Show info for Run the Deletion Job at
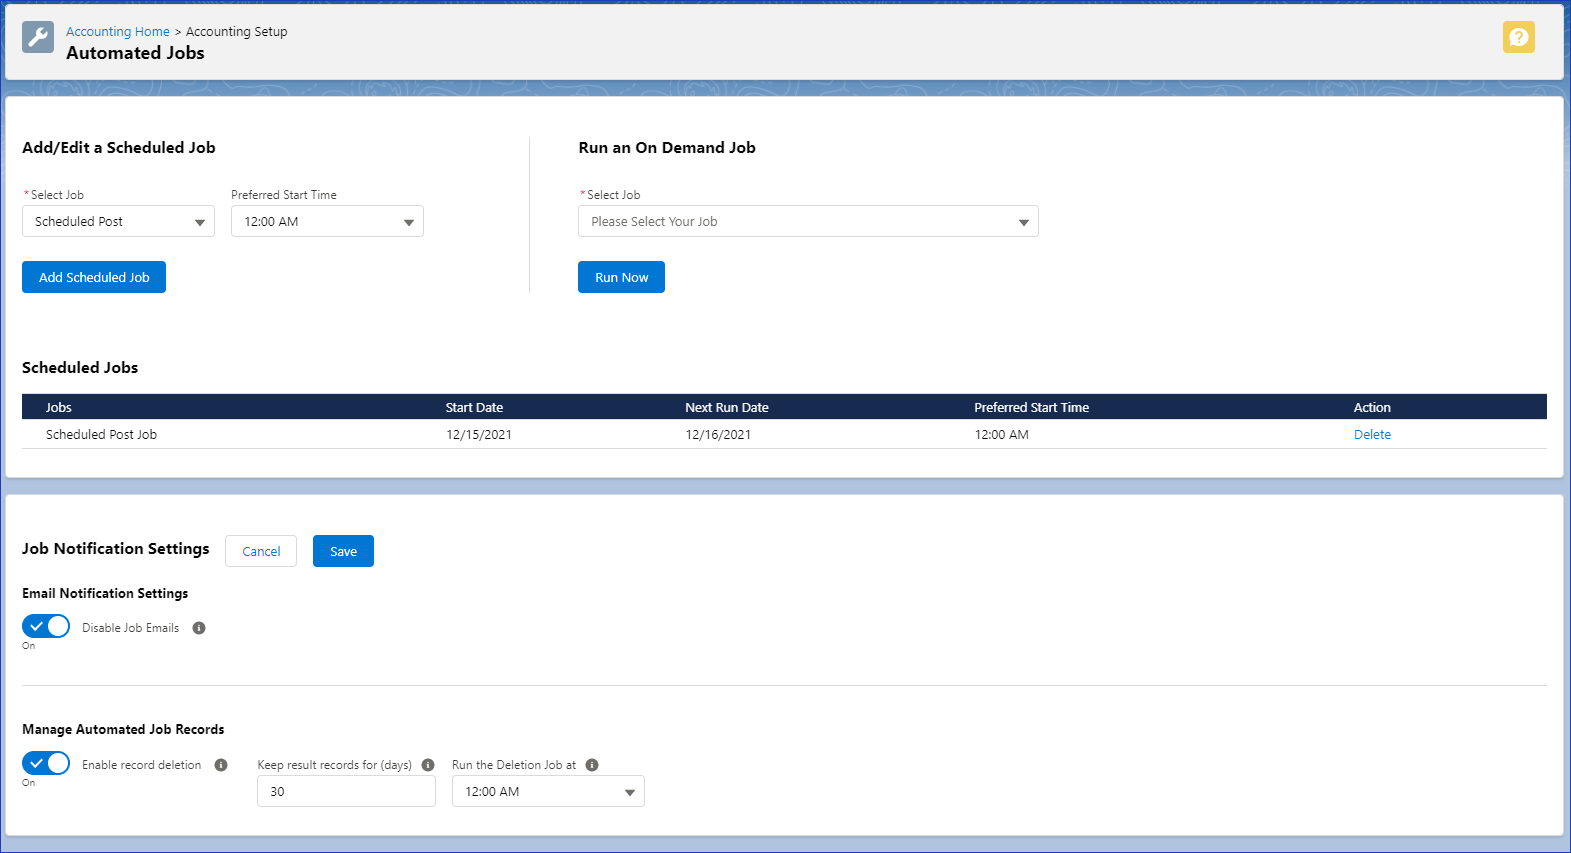The image size is (1571, 853). [592, 765]
